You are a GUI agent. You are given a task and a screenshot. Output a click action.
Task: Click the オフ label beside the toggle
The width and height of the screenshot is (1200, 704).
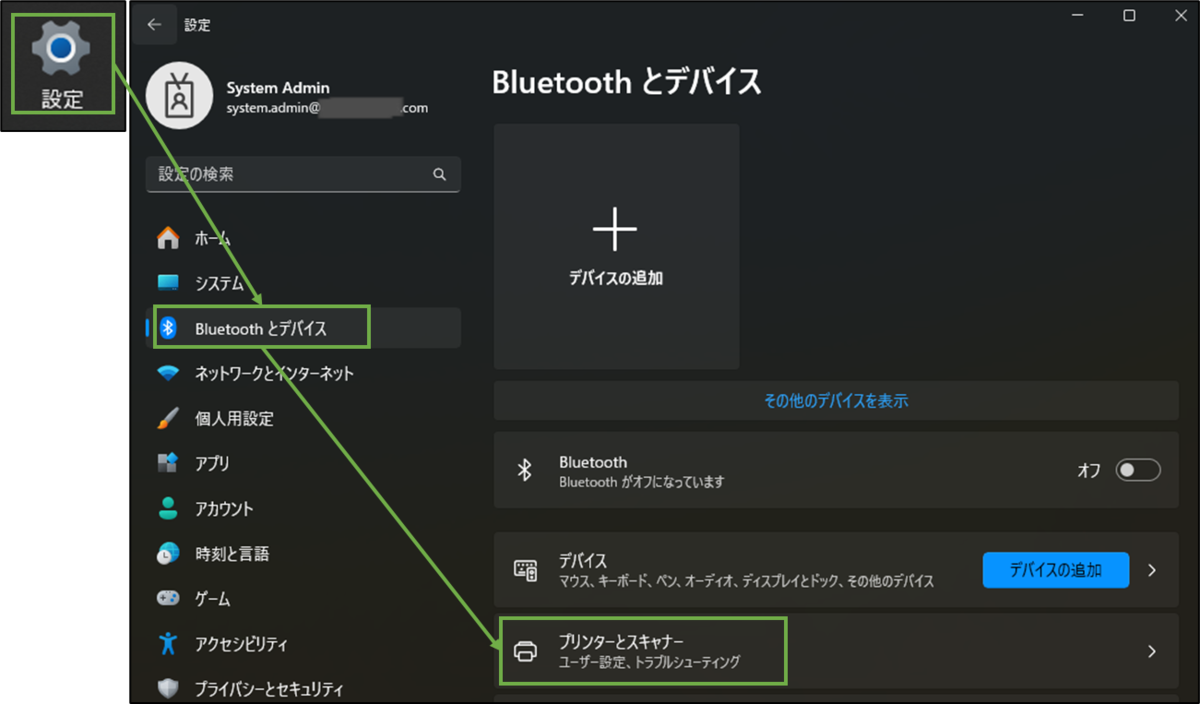pos(1089,470)
